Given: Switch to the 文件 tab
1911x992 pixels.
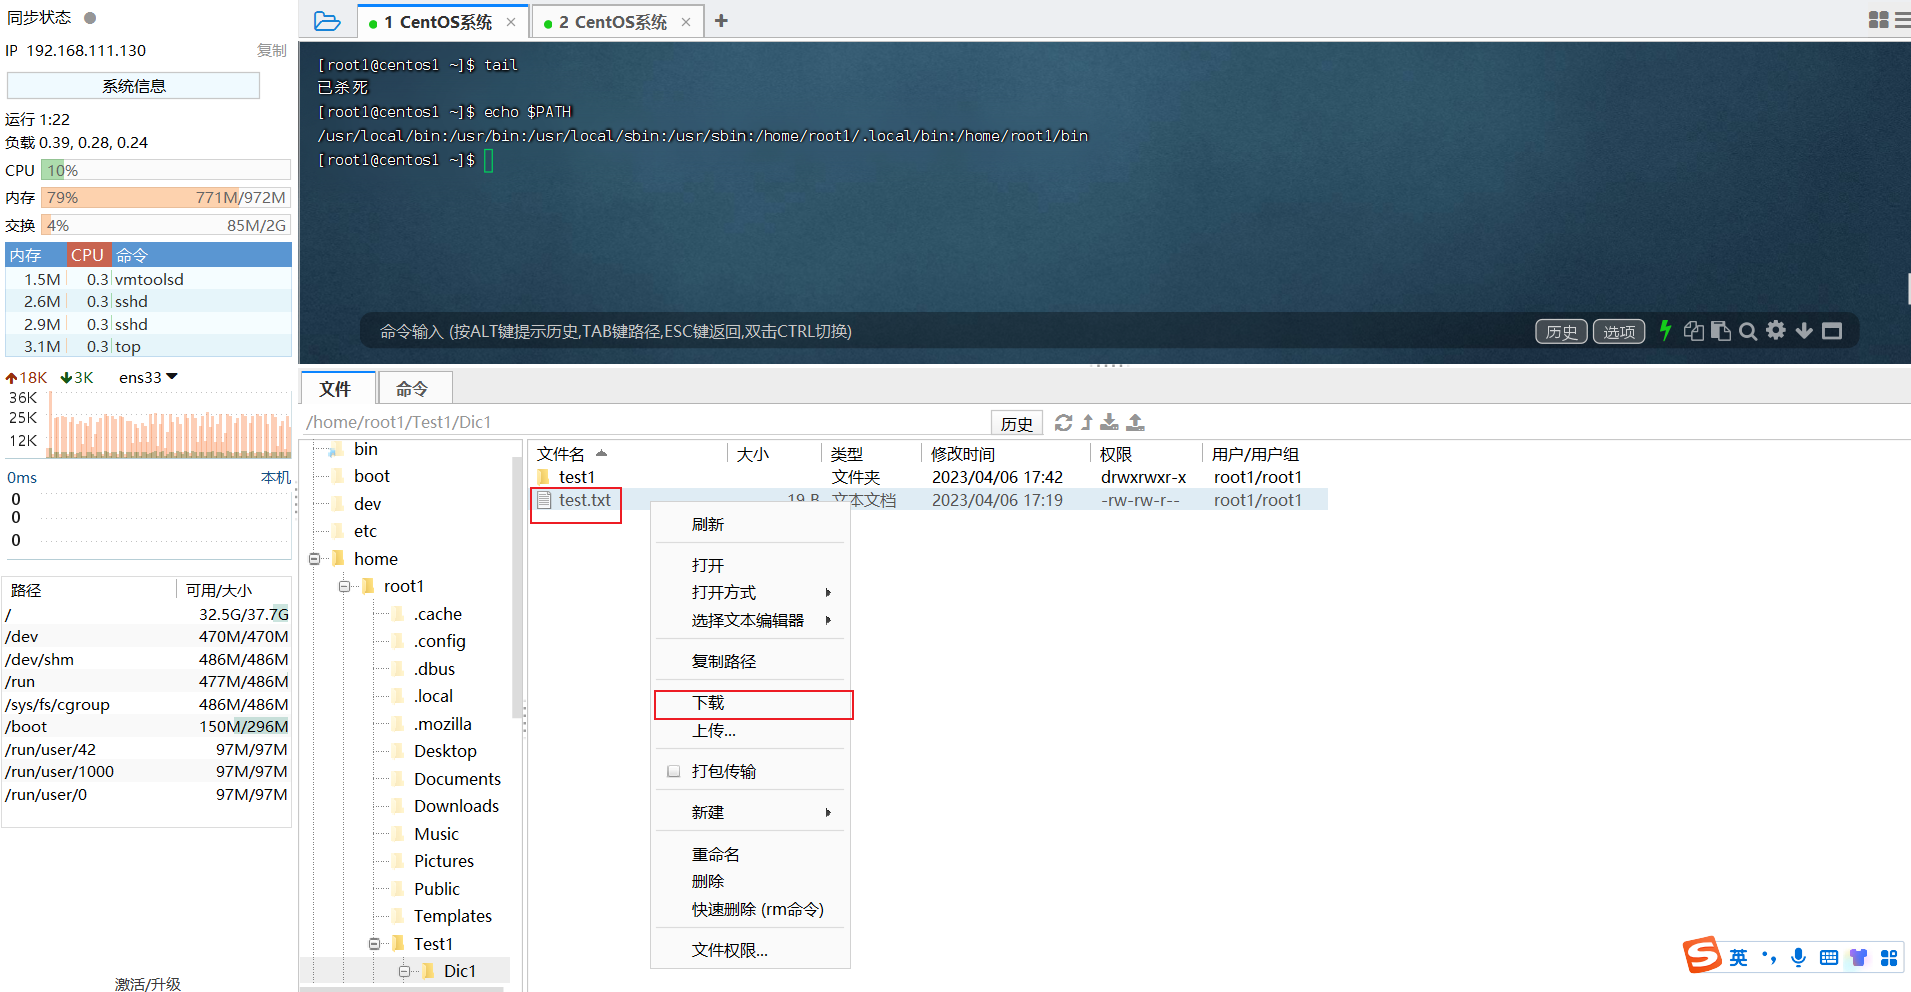Looking at the screenshot, I should click(337, 389).
